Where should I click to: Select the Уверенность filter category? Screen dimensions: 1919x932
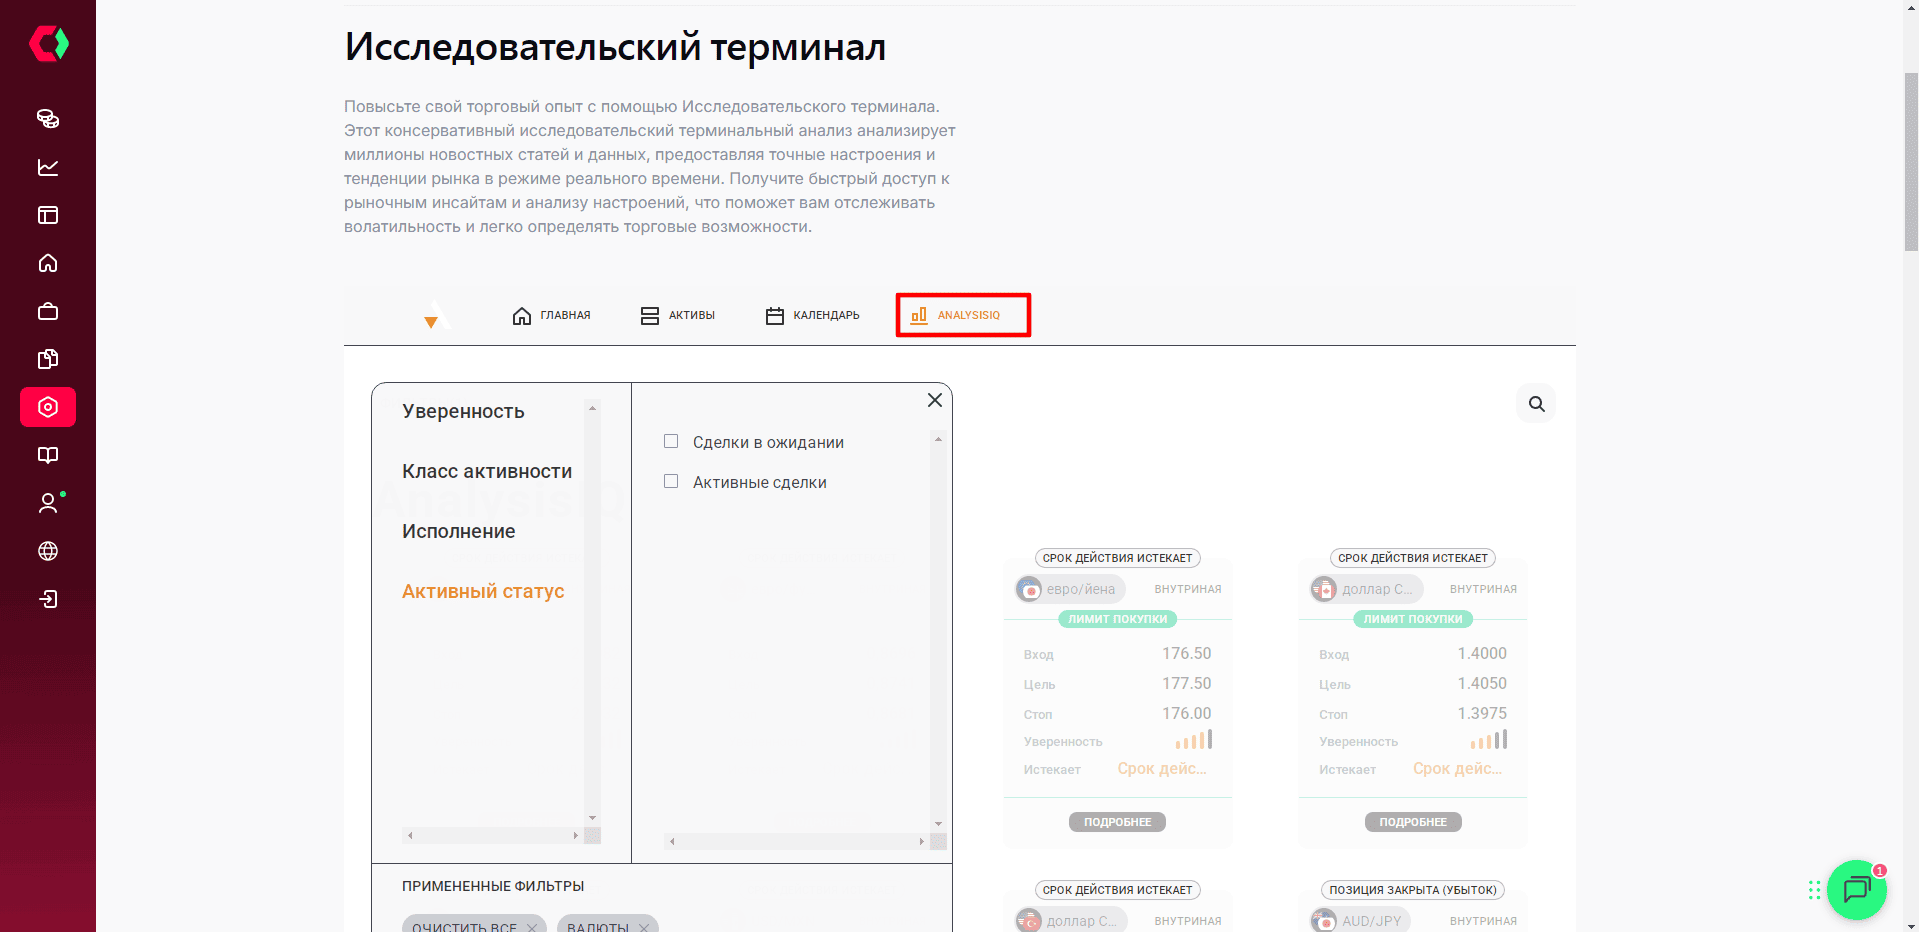[x=463, y=411]
